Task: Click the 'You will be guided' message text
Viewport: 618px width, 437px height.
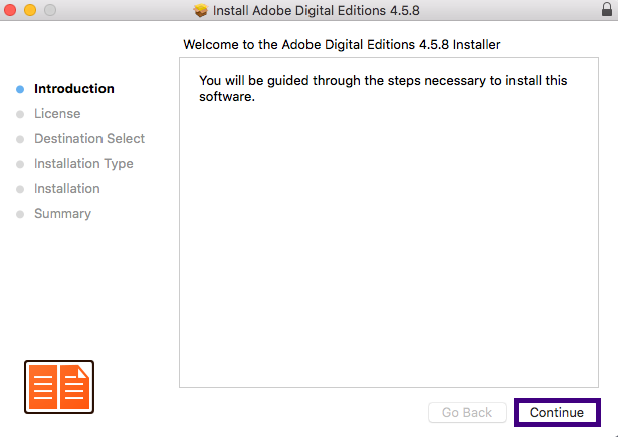Action: pyautogui.click(x=383, y=88)
